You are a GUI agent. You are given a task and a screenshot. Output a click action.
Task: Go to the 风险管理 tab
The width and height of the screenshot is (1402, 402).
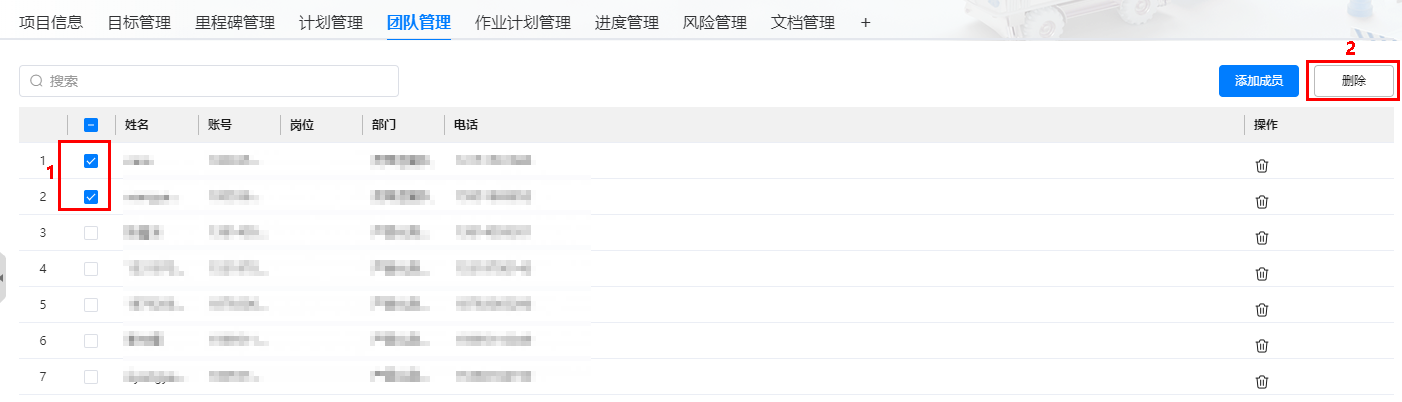pyautogui.click(x=715, y=22)
